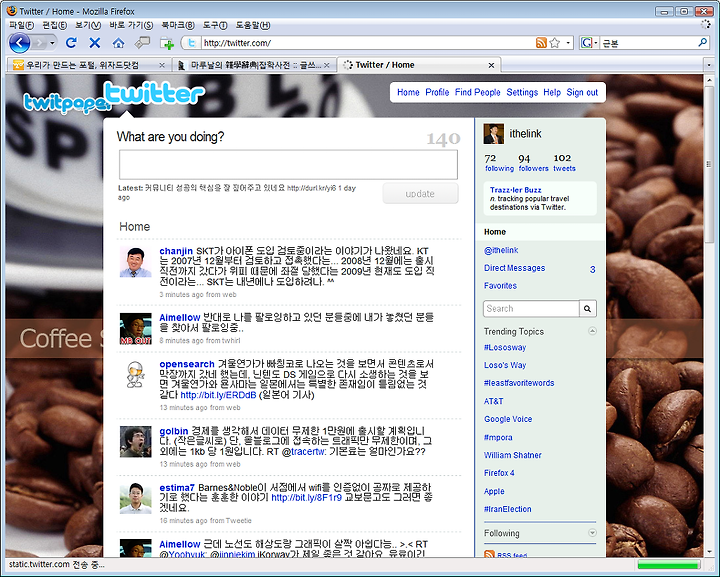Open the estima7 username link

tap(177, 487)
